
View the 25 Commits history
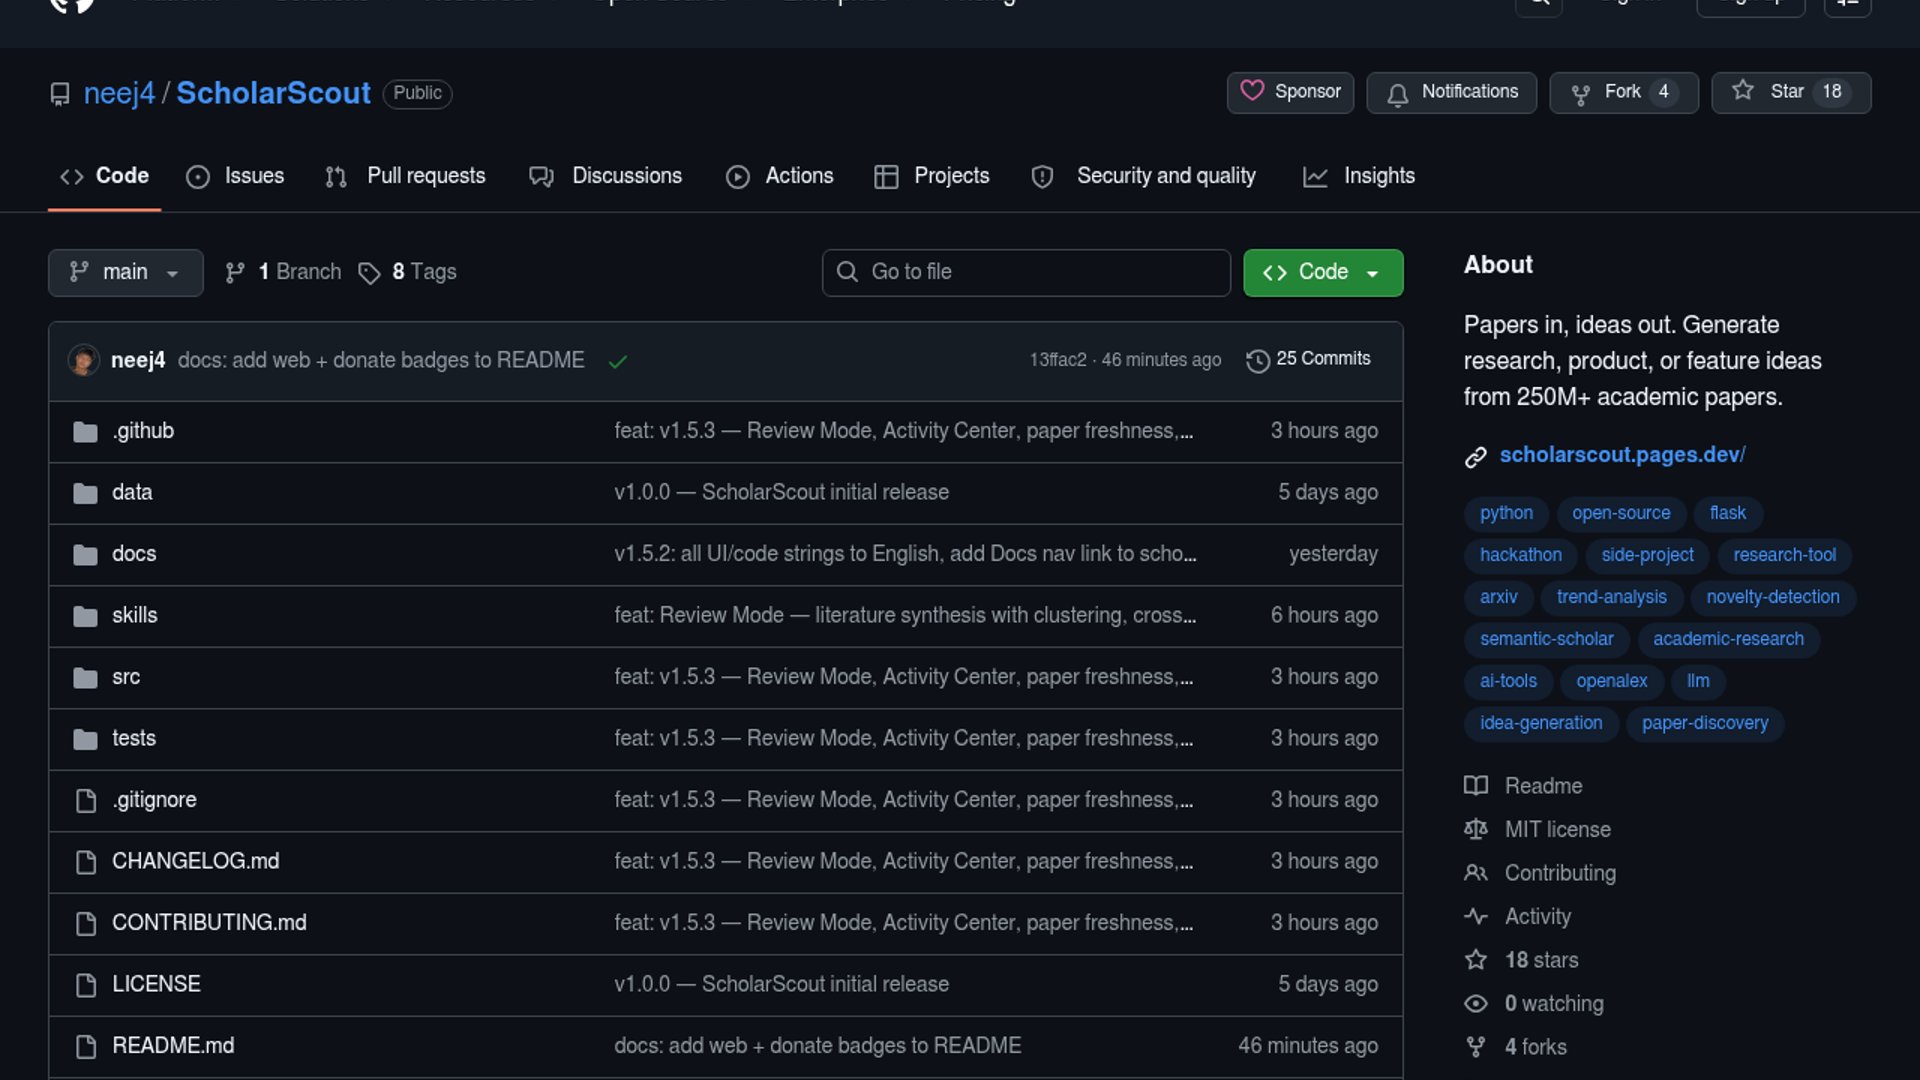1309,359
